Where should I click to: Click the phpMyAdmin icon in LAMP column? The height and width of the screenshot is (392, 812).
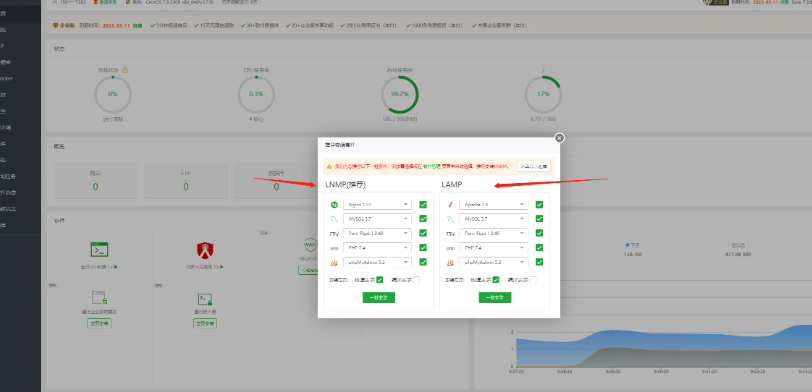point(450,263)
